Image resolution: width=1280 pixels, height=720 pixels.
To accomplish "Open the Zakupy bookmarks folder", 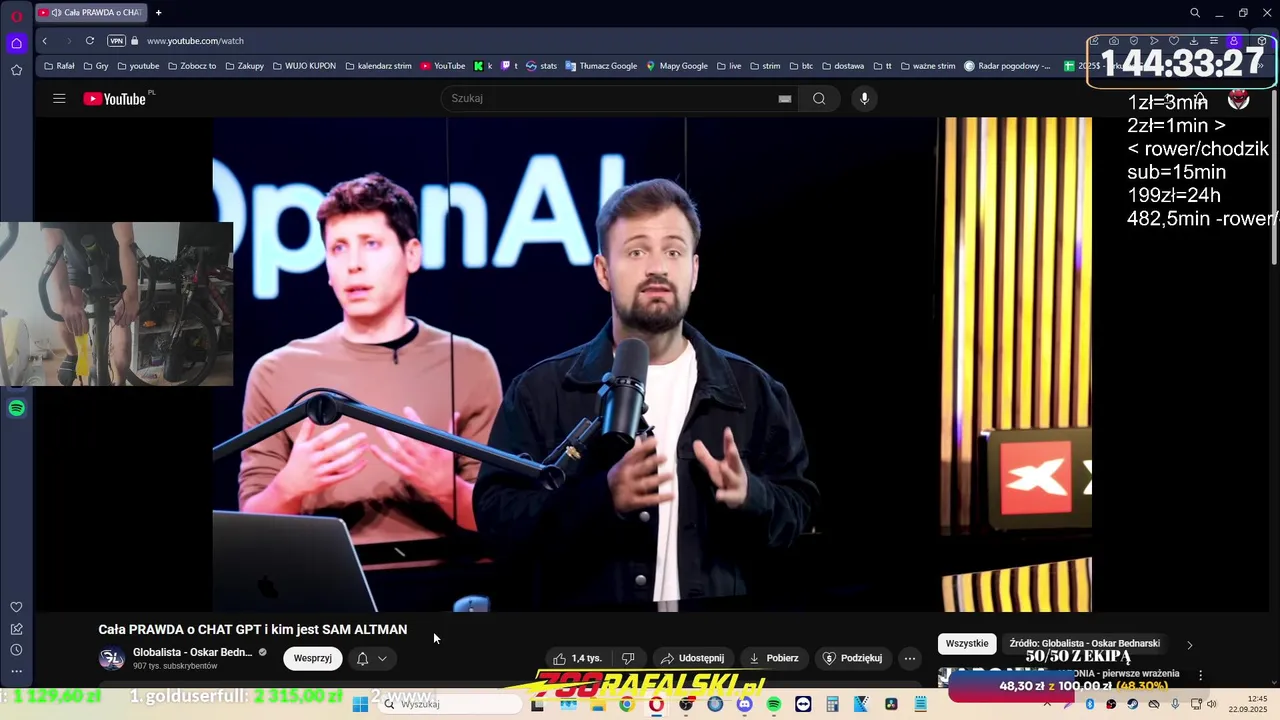I will coord(244,66).
